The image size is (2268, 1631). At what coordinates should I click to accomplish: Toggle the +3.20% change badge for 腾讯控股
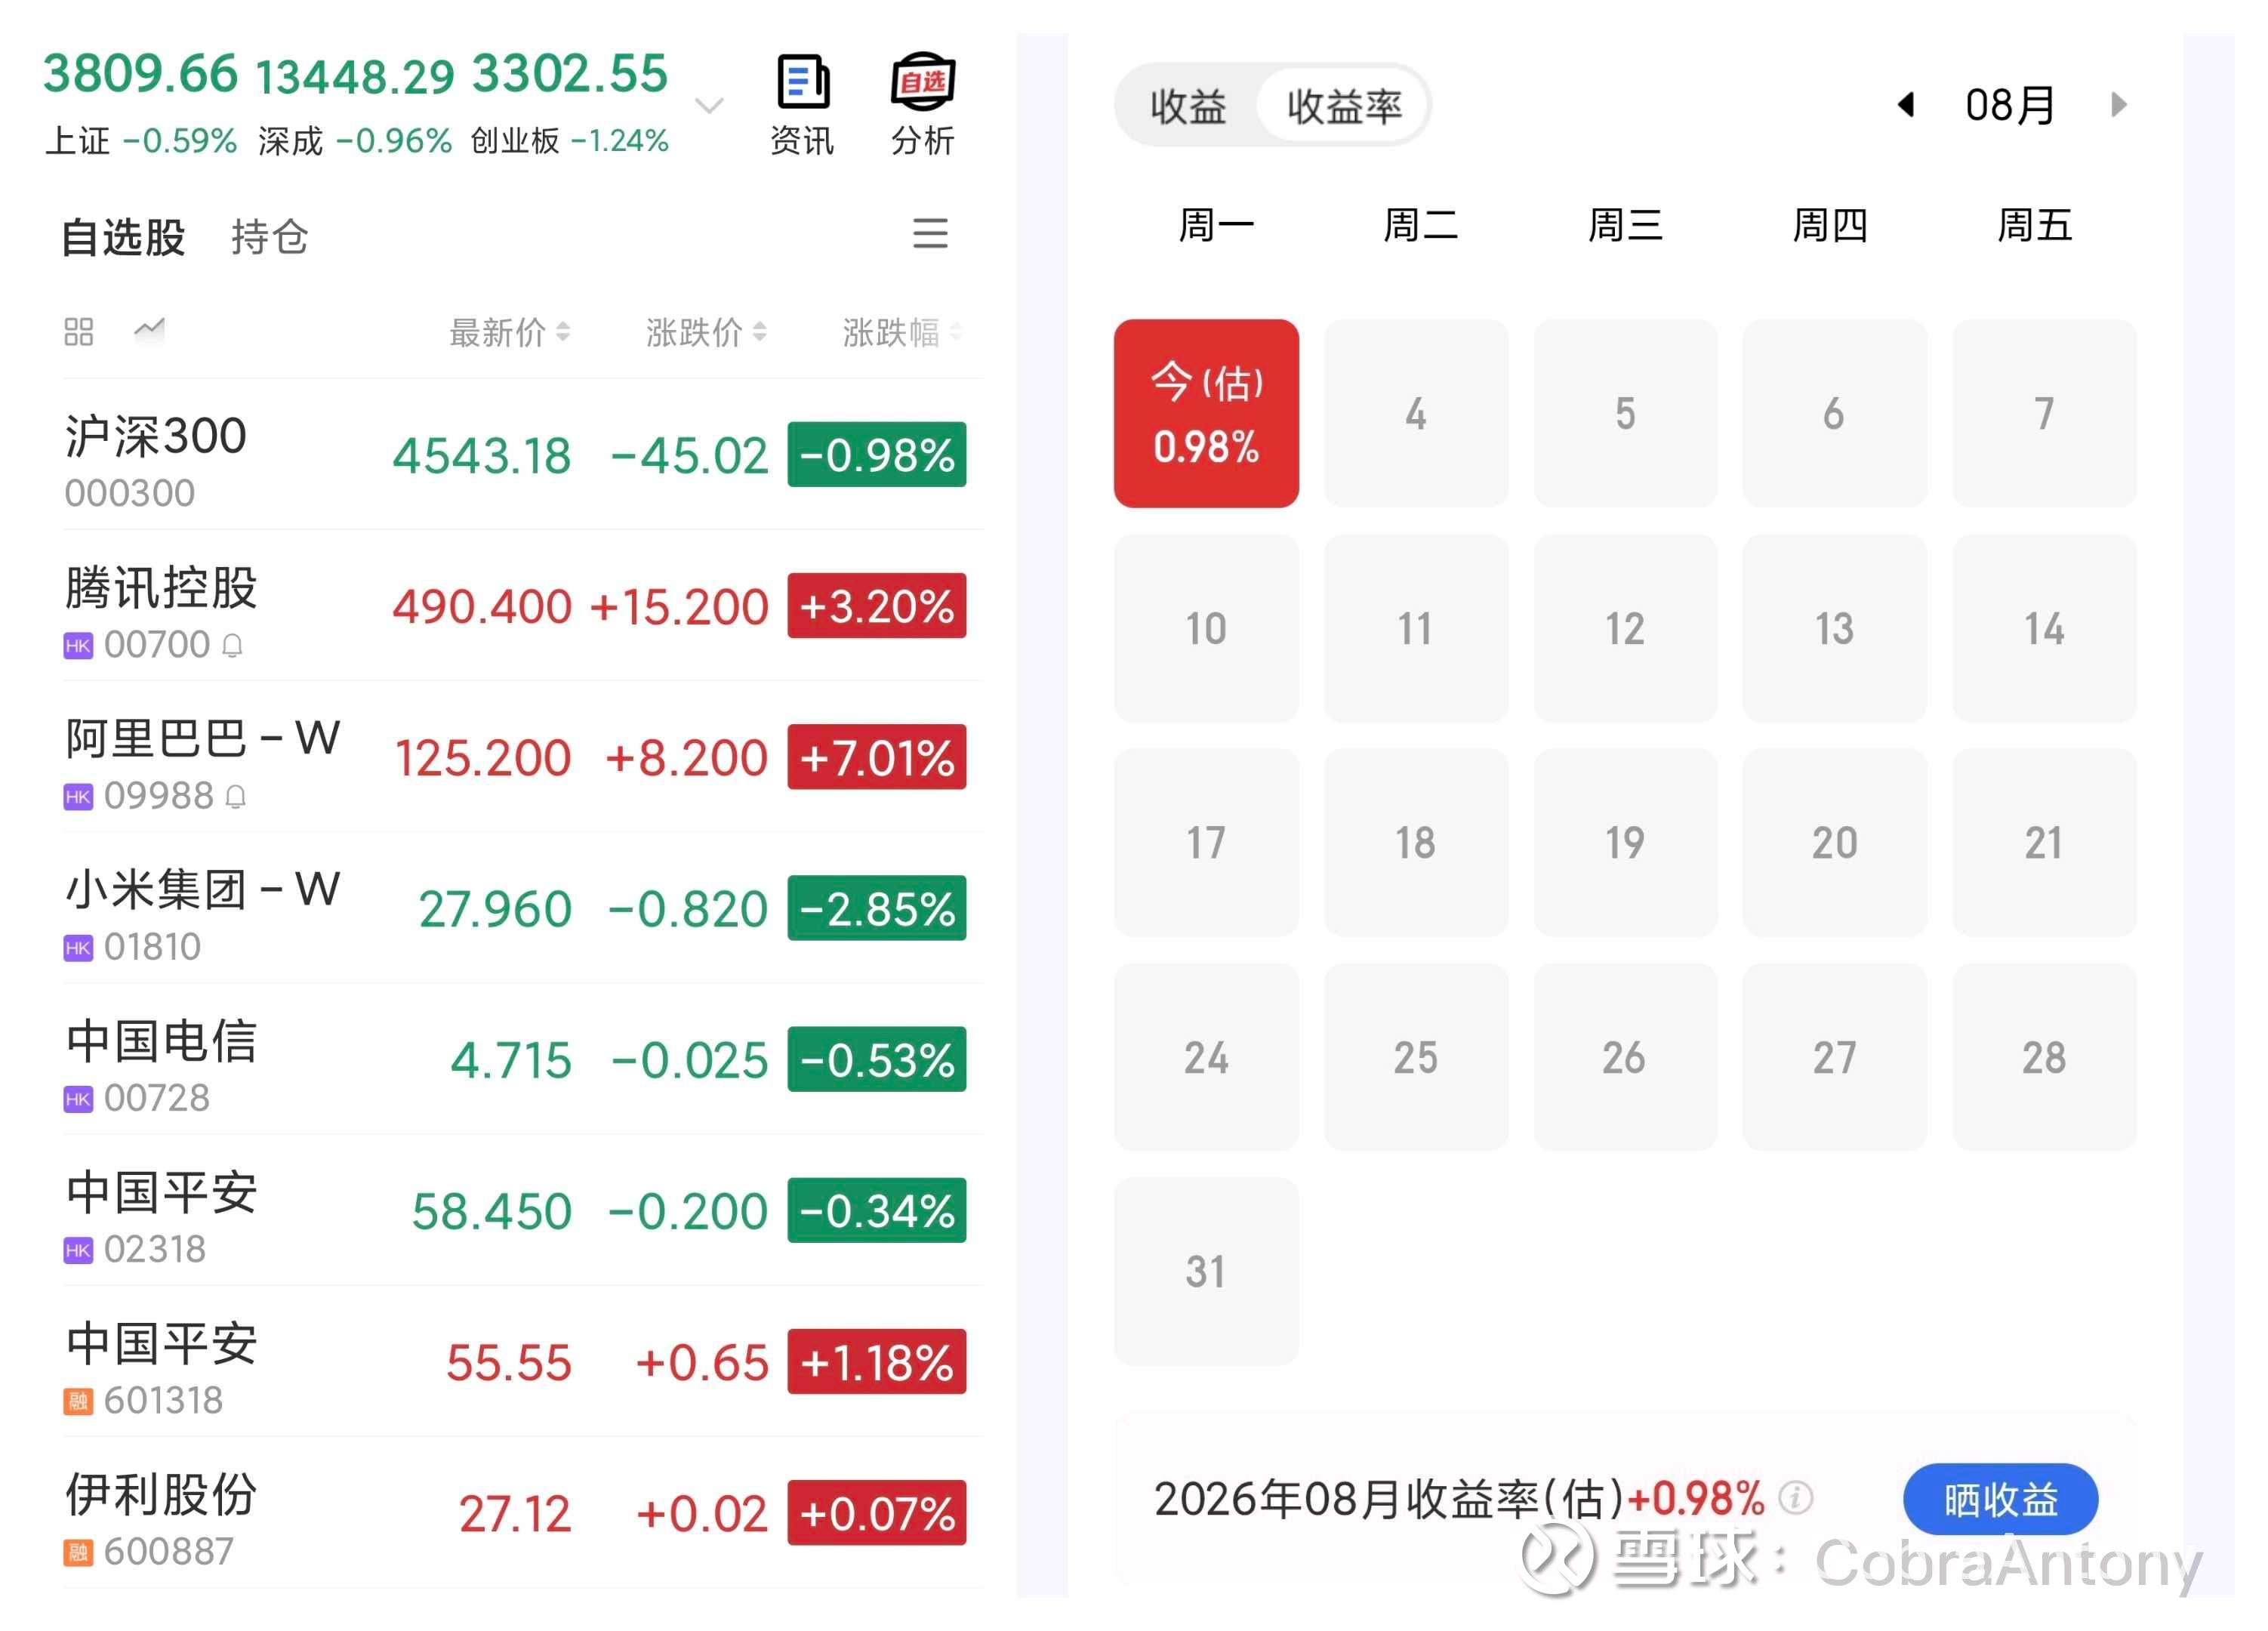(877, 606)
